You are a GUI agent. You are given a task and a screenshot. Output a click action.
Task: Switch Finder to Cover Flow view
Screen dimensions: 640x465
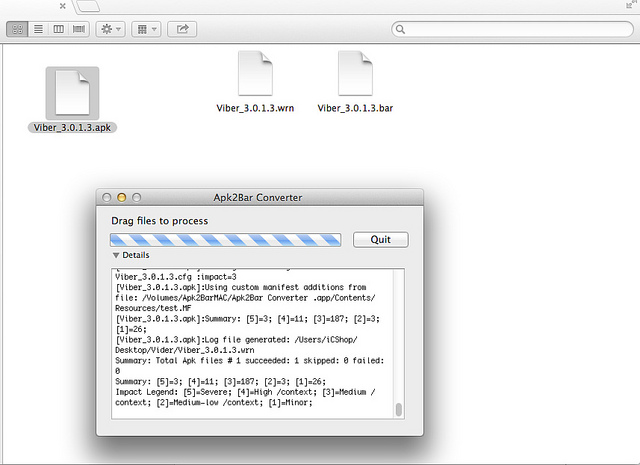[79, 29]
